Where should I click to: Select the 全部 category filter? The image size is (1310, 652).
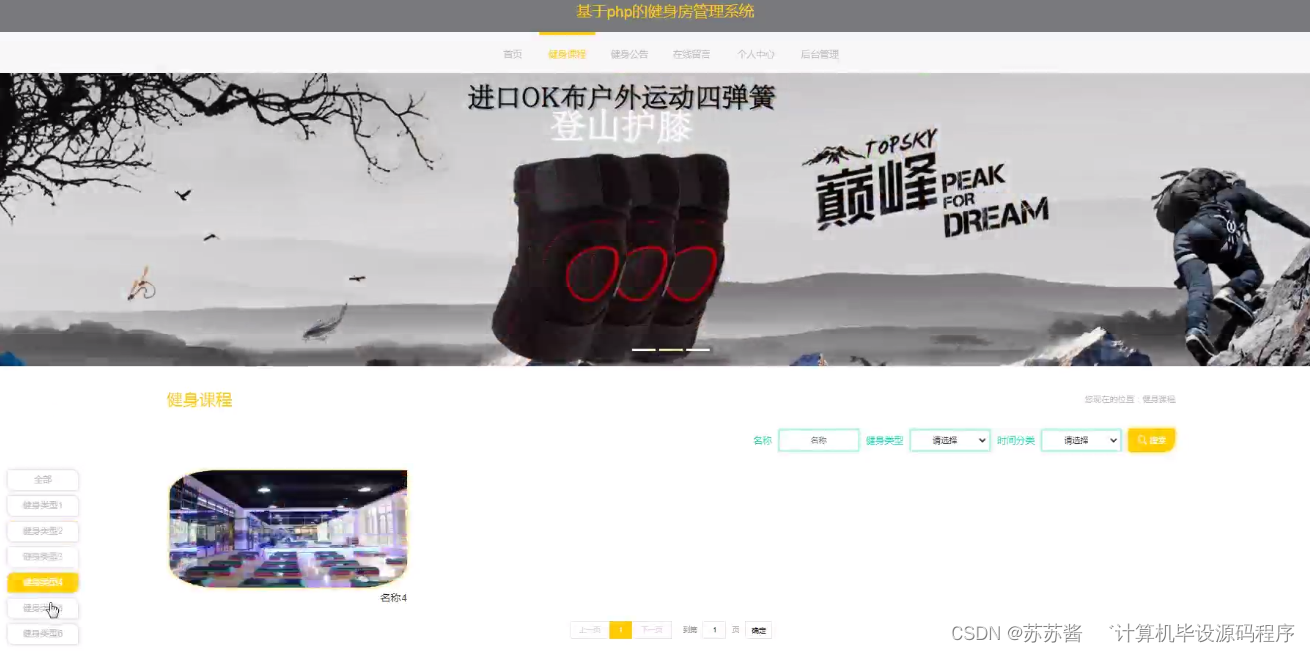(x=42, y=479)
